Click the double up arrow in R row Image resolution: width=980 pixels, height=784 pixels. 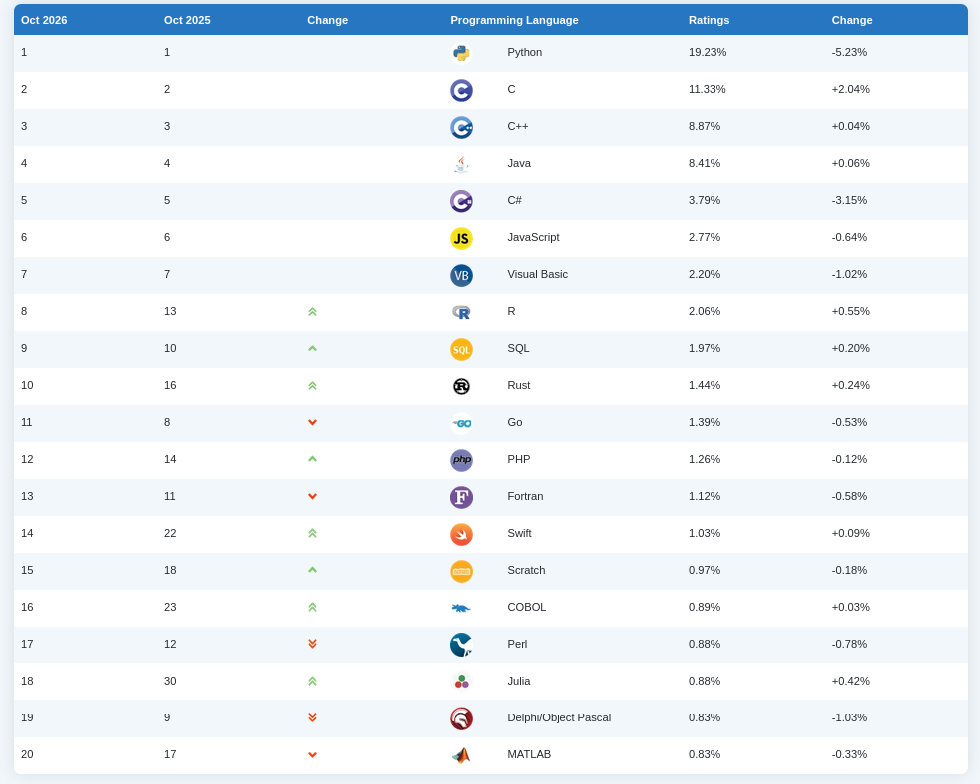tap(312, 311)
